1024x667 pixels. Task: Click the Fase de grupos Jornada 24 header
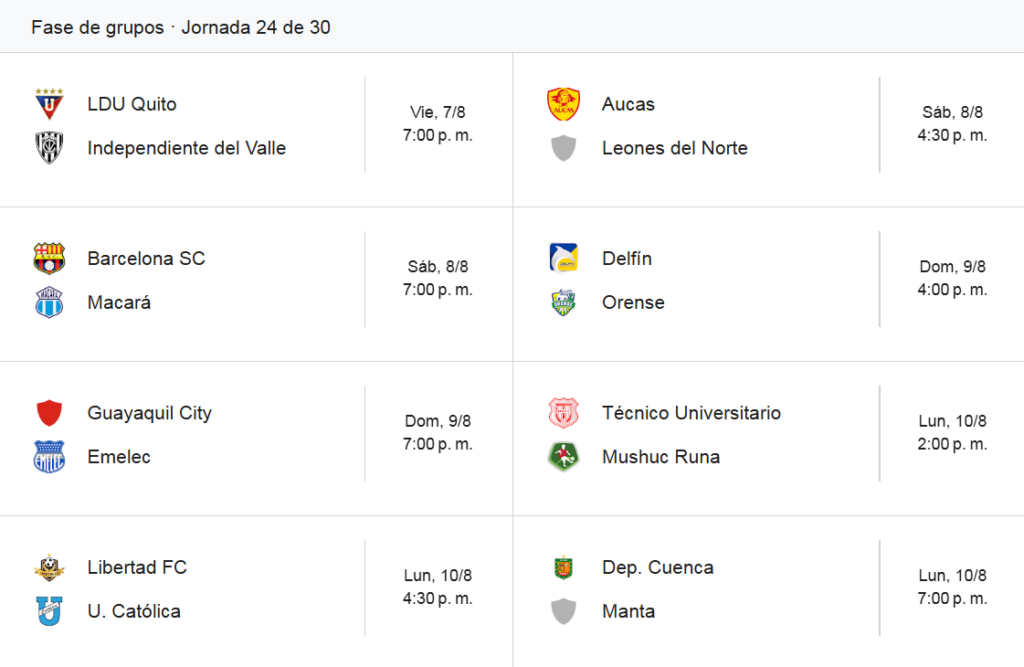pos(181,27)
